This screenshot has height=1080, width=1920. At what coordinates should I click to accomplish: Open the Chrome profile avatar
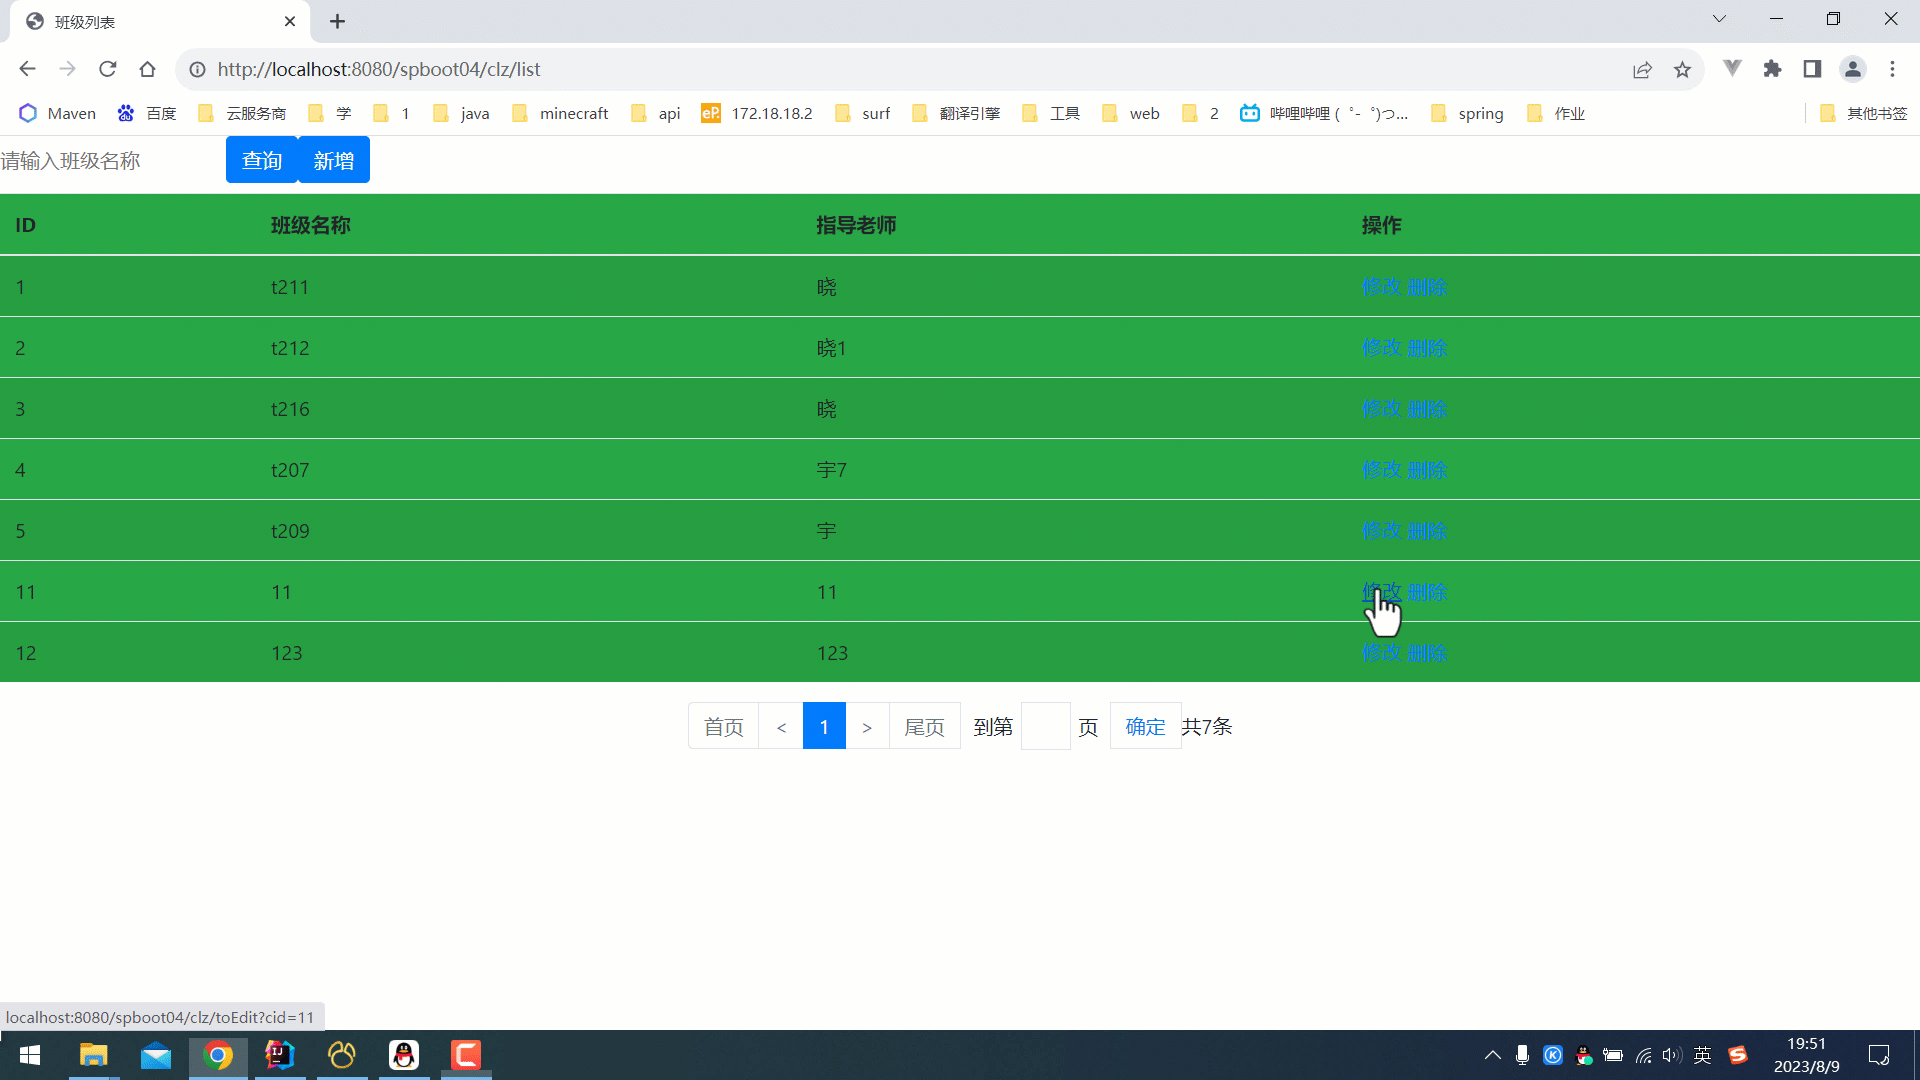(x=1852, y=69)
